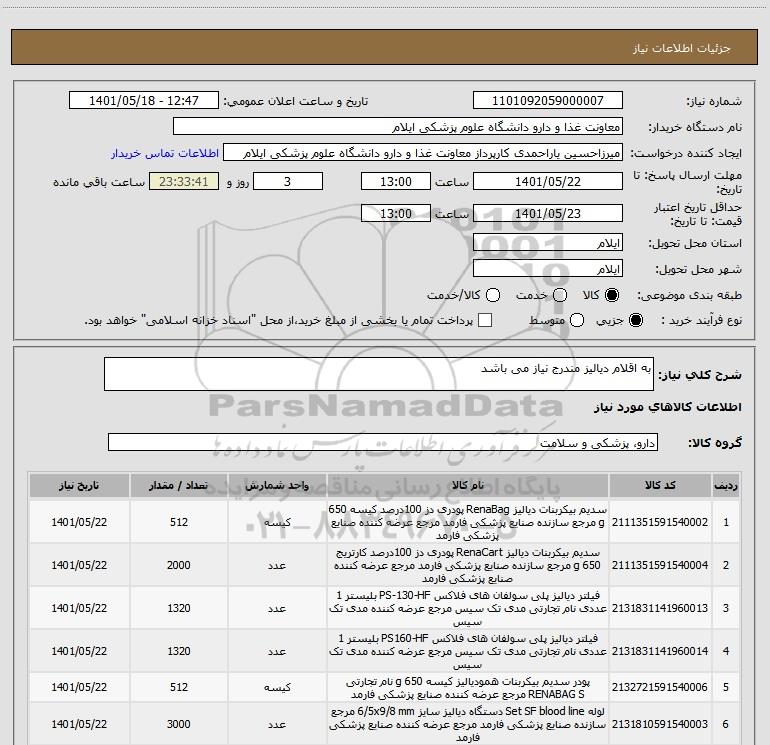Click quantity 2000 in row 2
Image resolution: width=770 pixels, height=745 pixels.
179,565
